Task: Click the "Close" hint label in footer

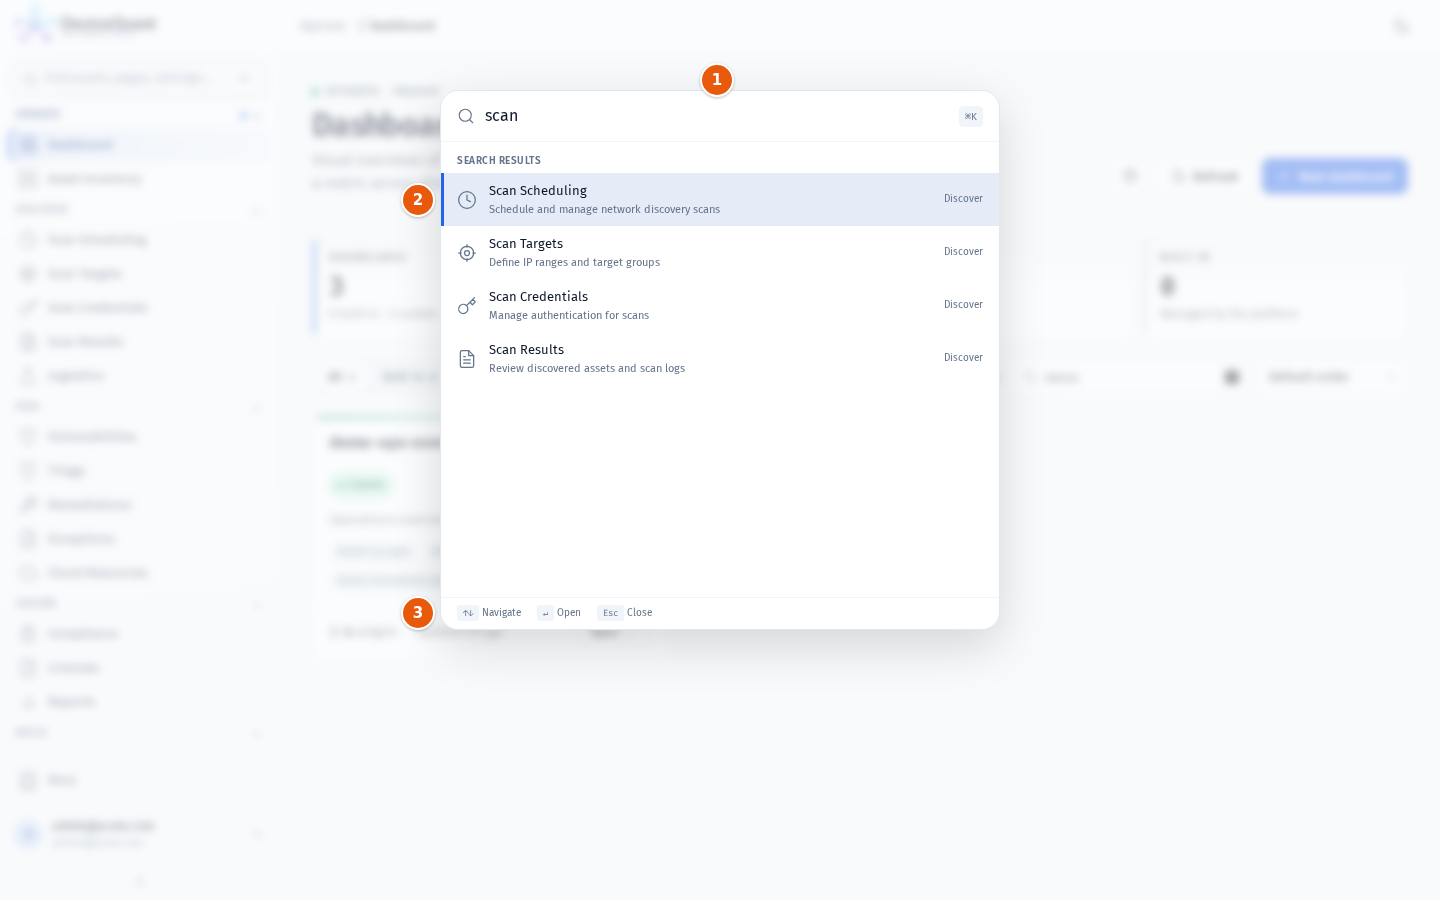Action: point(639,613)
